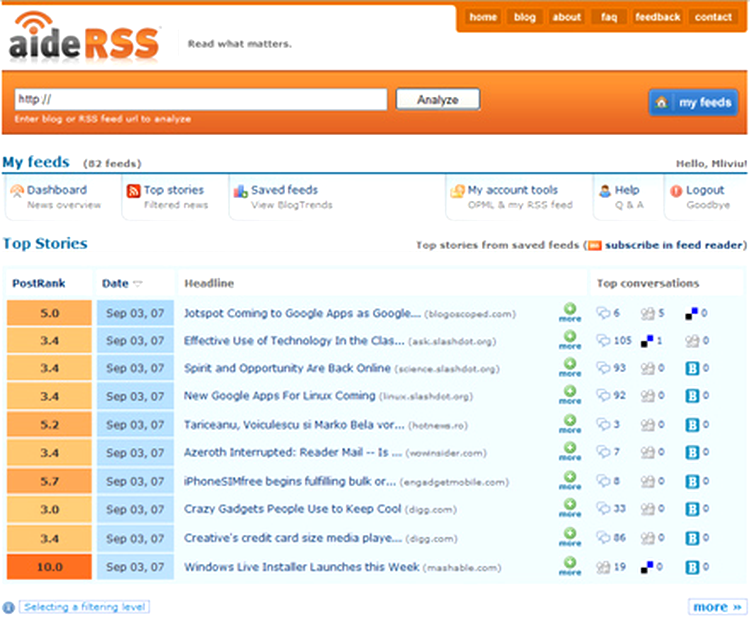
Task: Click 10.0 PostRank color cell
Action: pyautogui.click(x=49, y=567)
